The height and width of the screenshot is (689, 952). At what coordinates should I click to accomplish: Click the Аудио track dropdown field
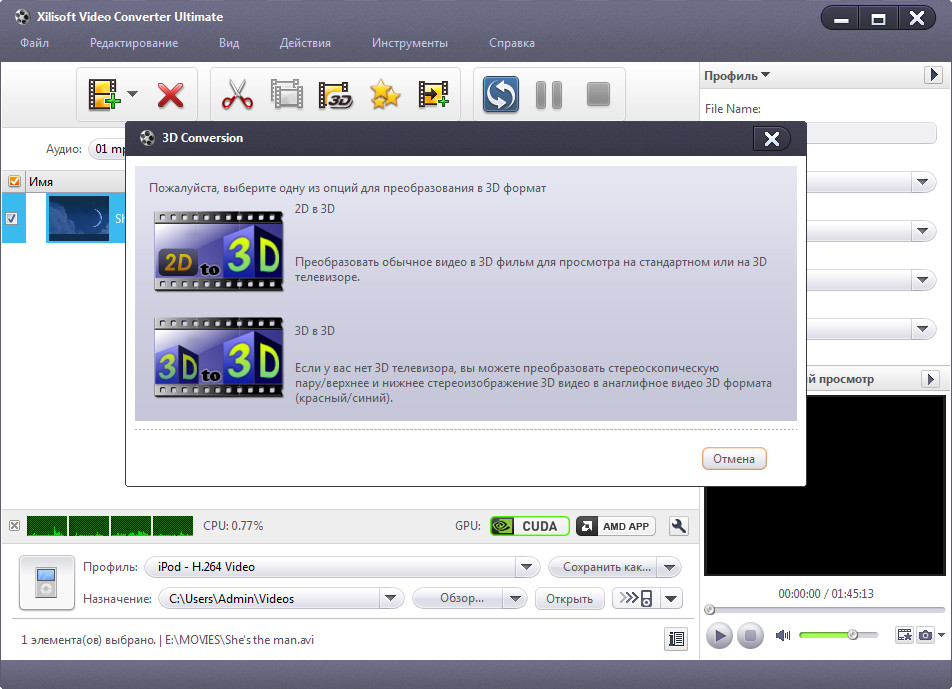tap(107, 149)
